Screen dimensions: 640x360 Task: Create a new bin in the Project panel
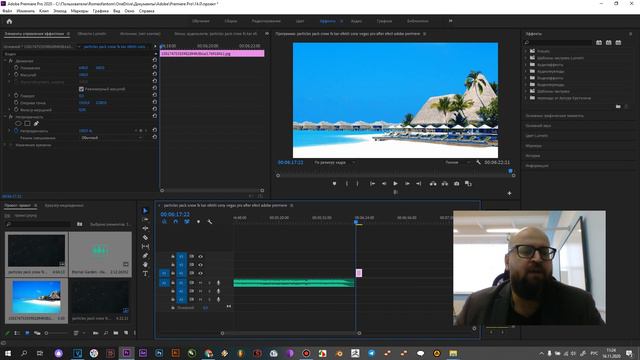116,333
